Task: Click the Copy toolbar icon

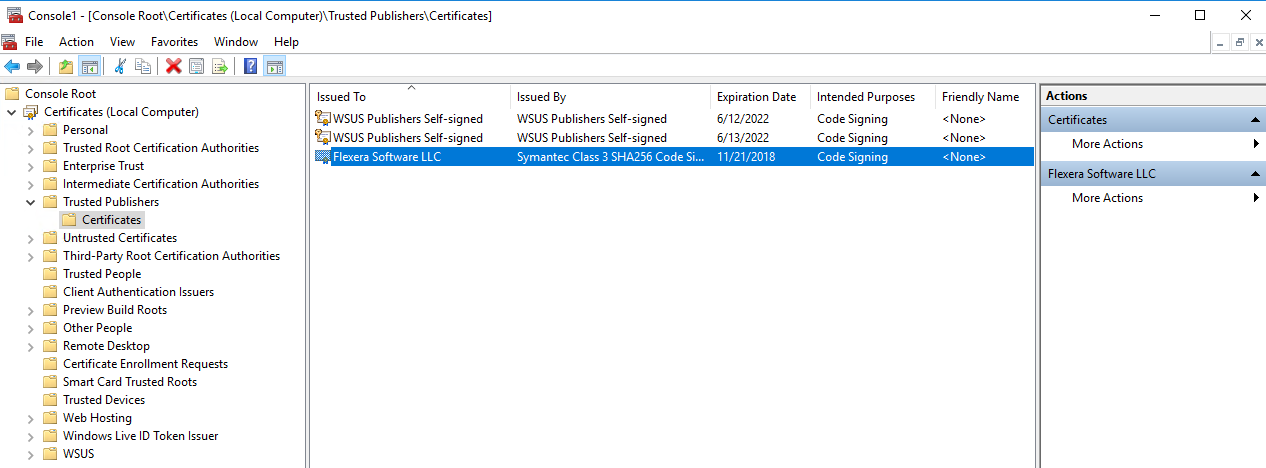Action: tap(143, 66)
